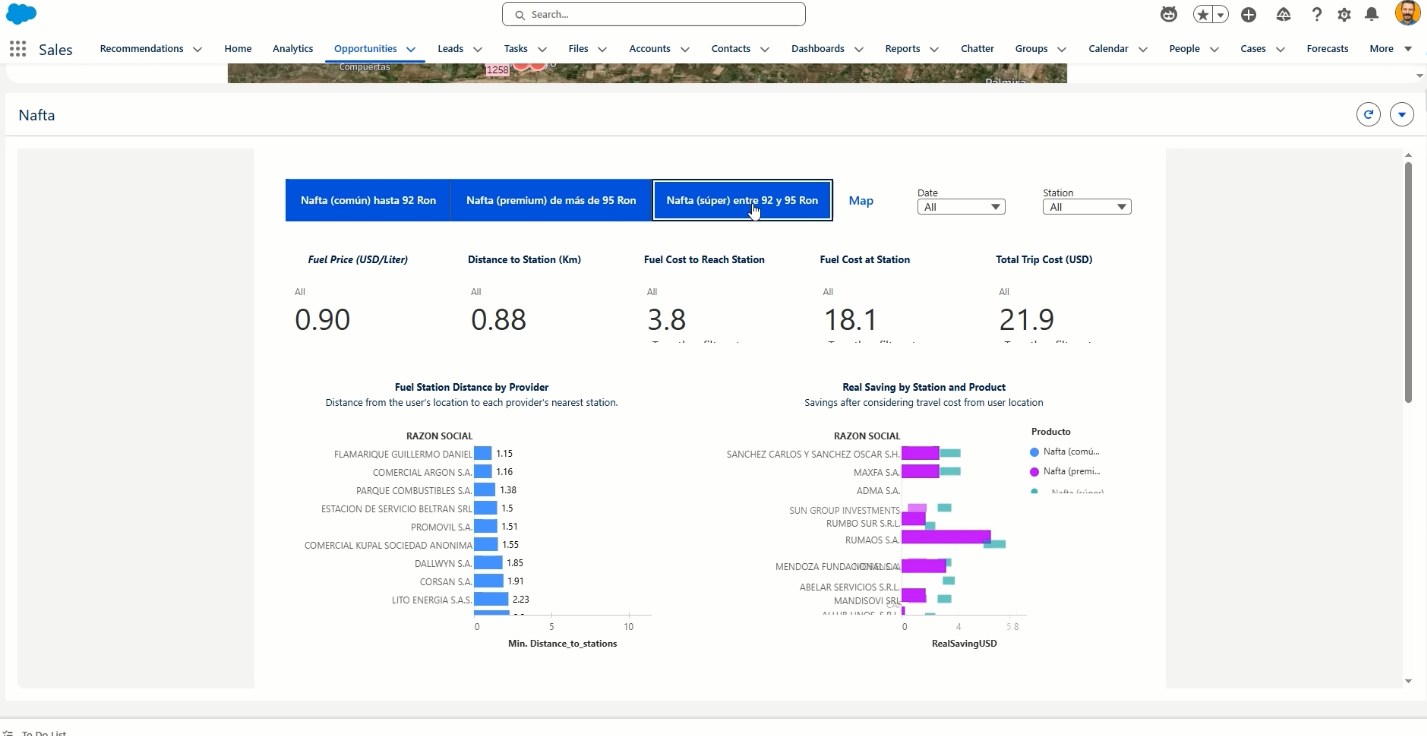Open user profile avatar

(1408, 13)
